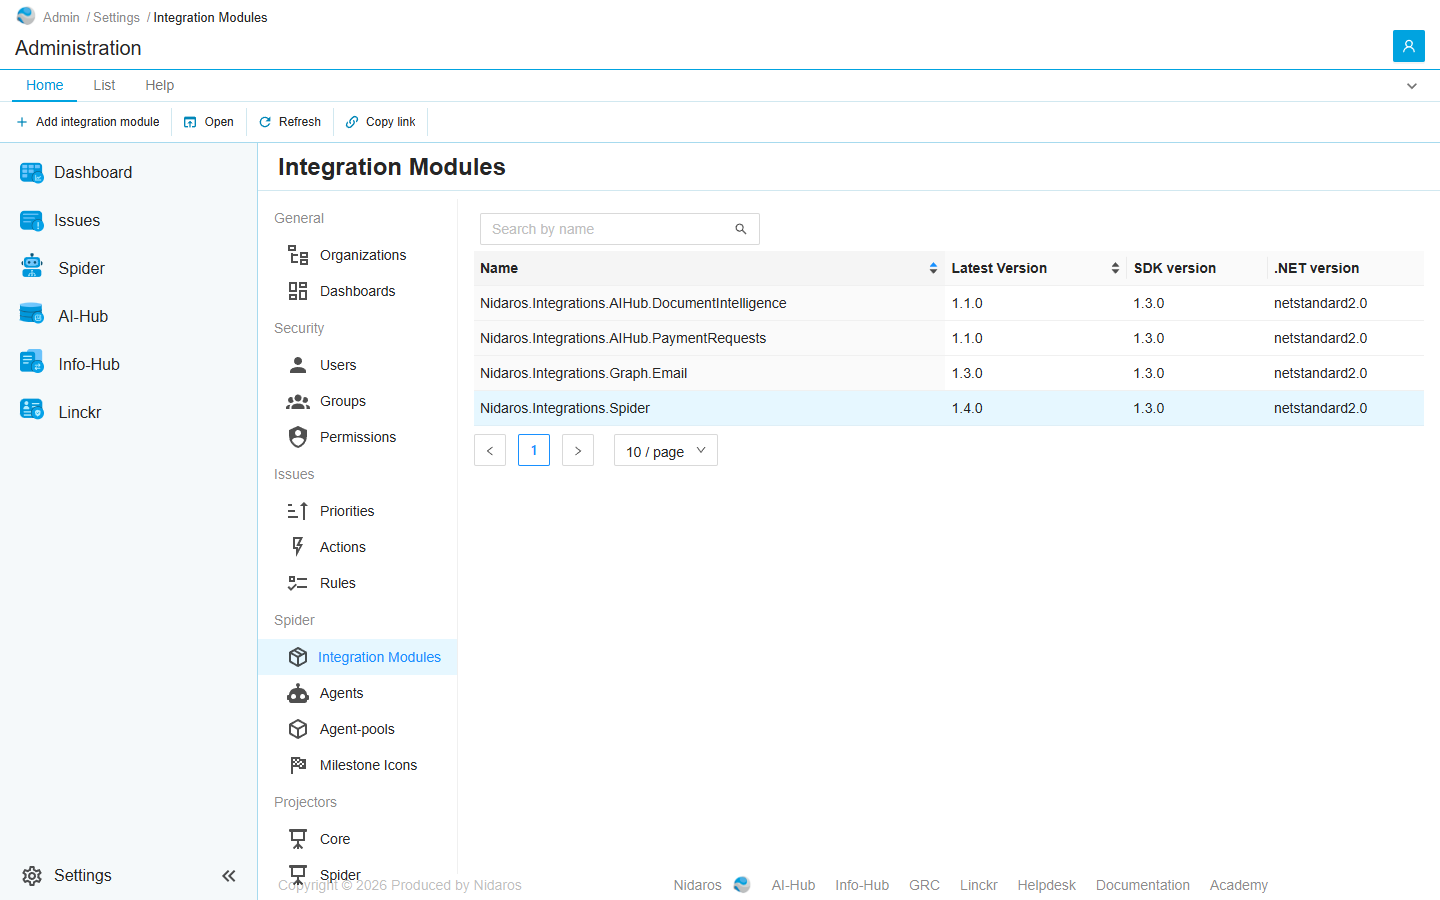Screen dimensions: 1440x900
Task: Click the Settings gear icon
Action: point(32,876)
